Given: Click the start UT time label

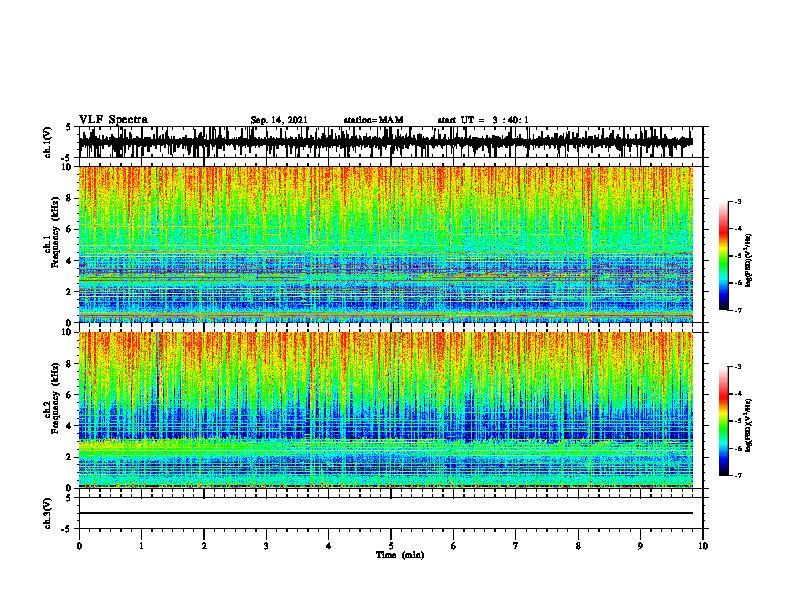Looking at the screenshot, I should pyautogui.click(x=483, y=120).
